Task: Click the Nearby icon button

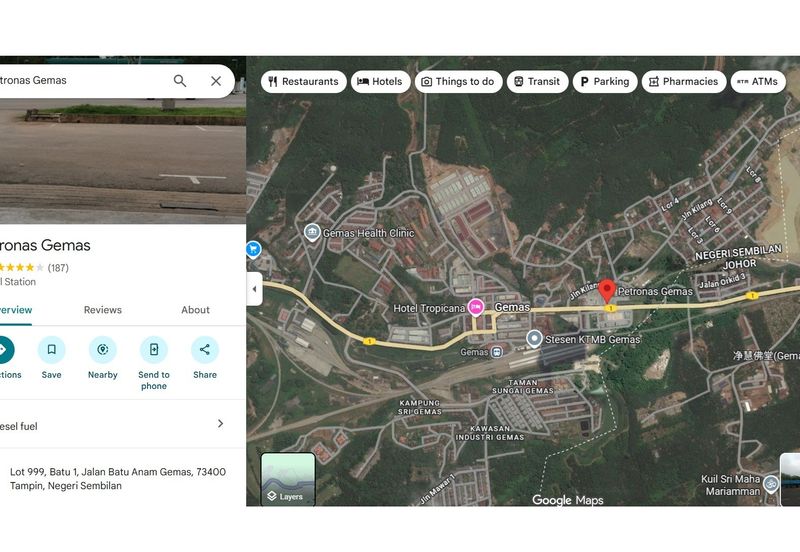Action: coord(102,349)
